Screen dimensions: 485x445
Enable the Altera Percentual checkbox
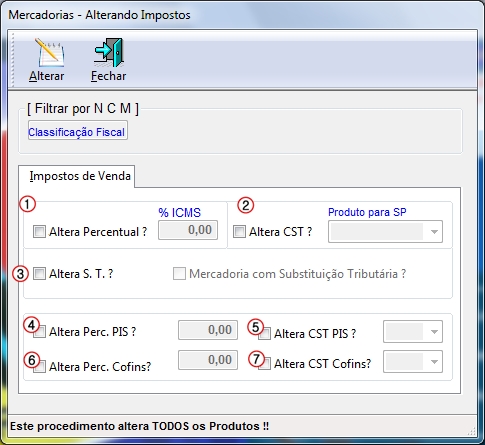coord(39,231)
